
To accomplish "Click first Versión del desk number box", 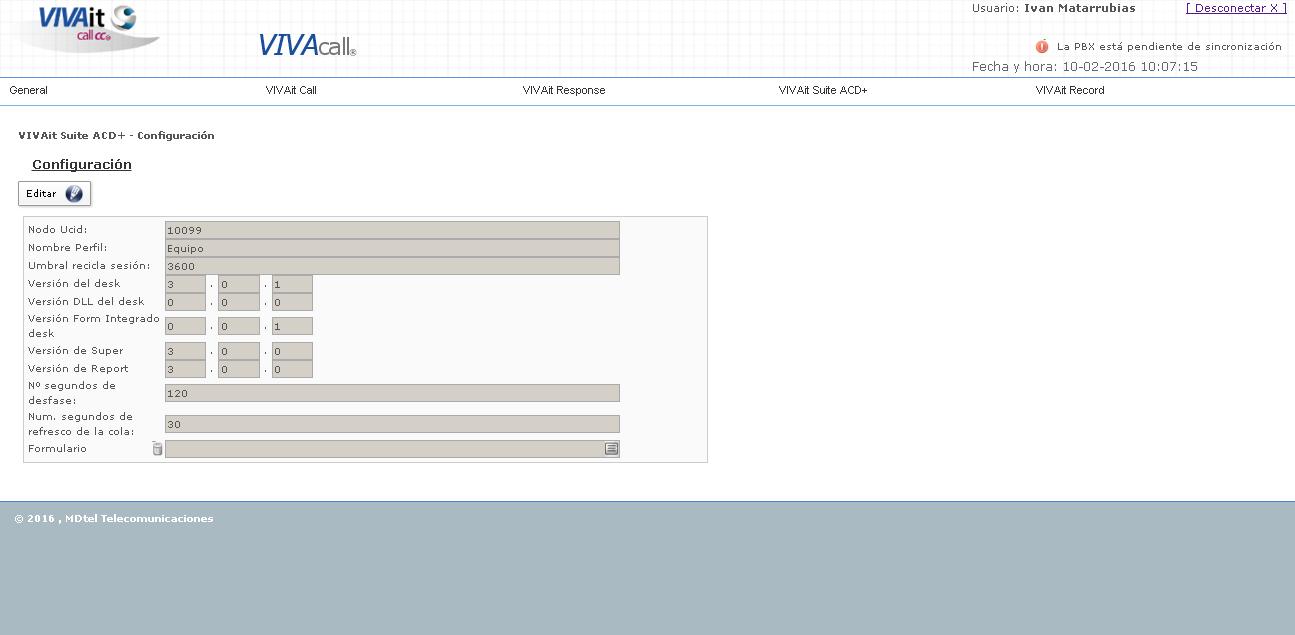I will tap(185, 284).
